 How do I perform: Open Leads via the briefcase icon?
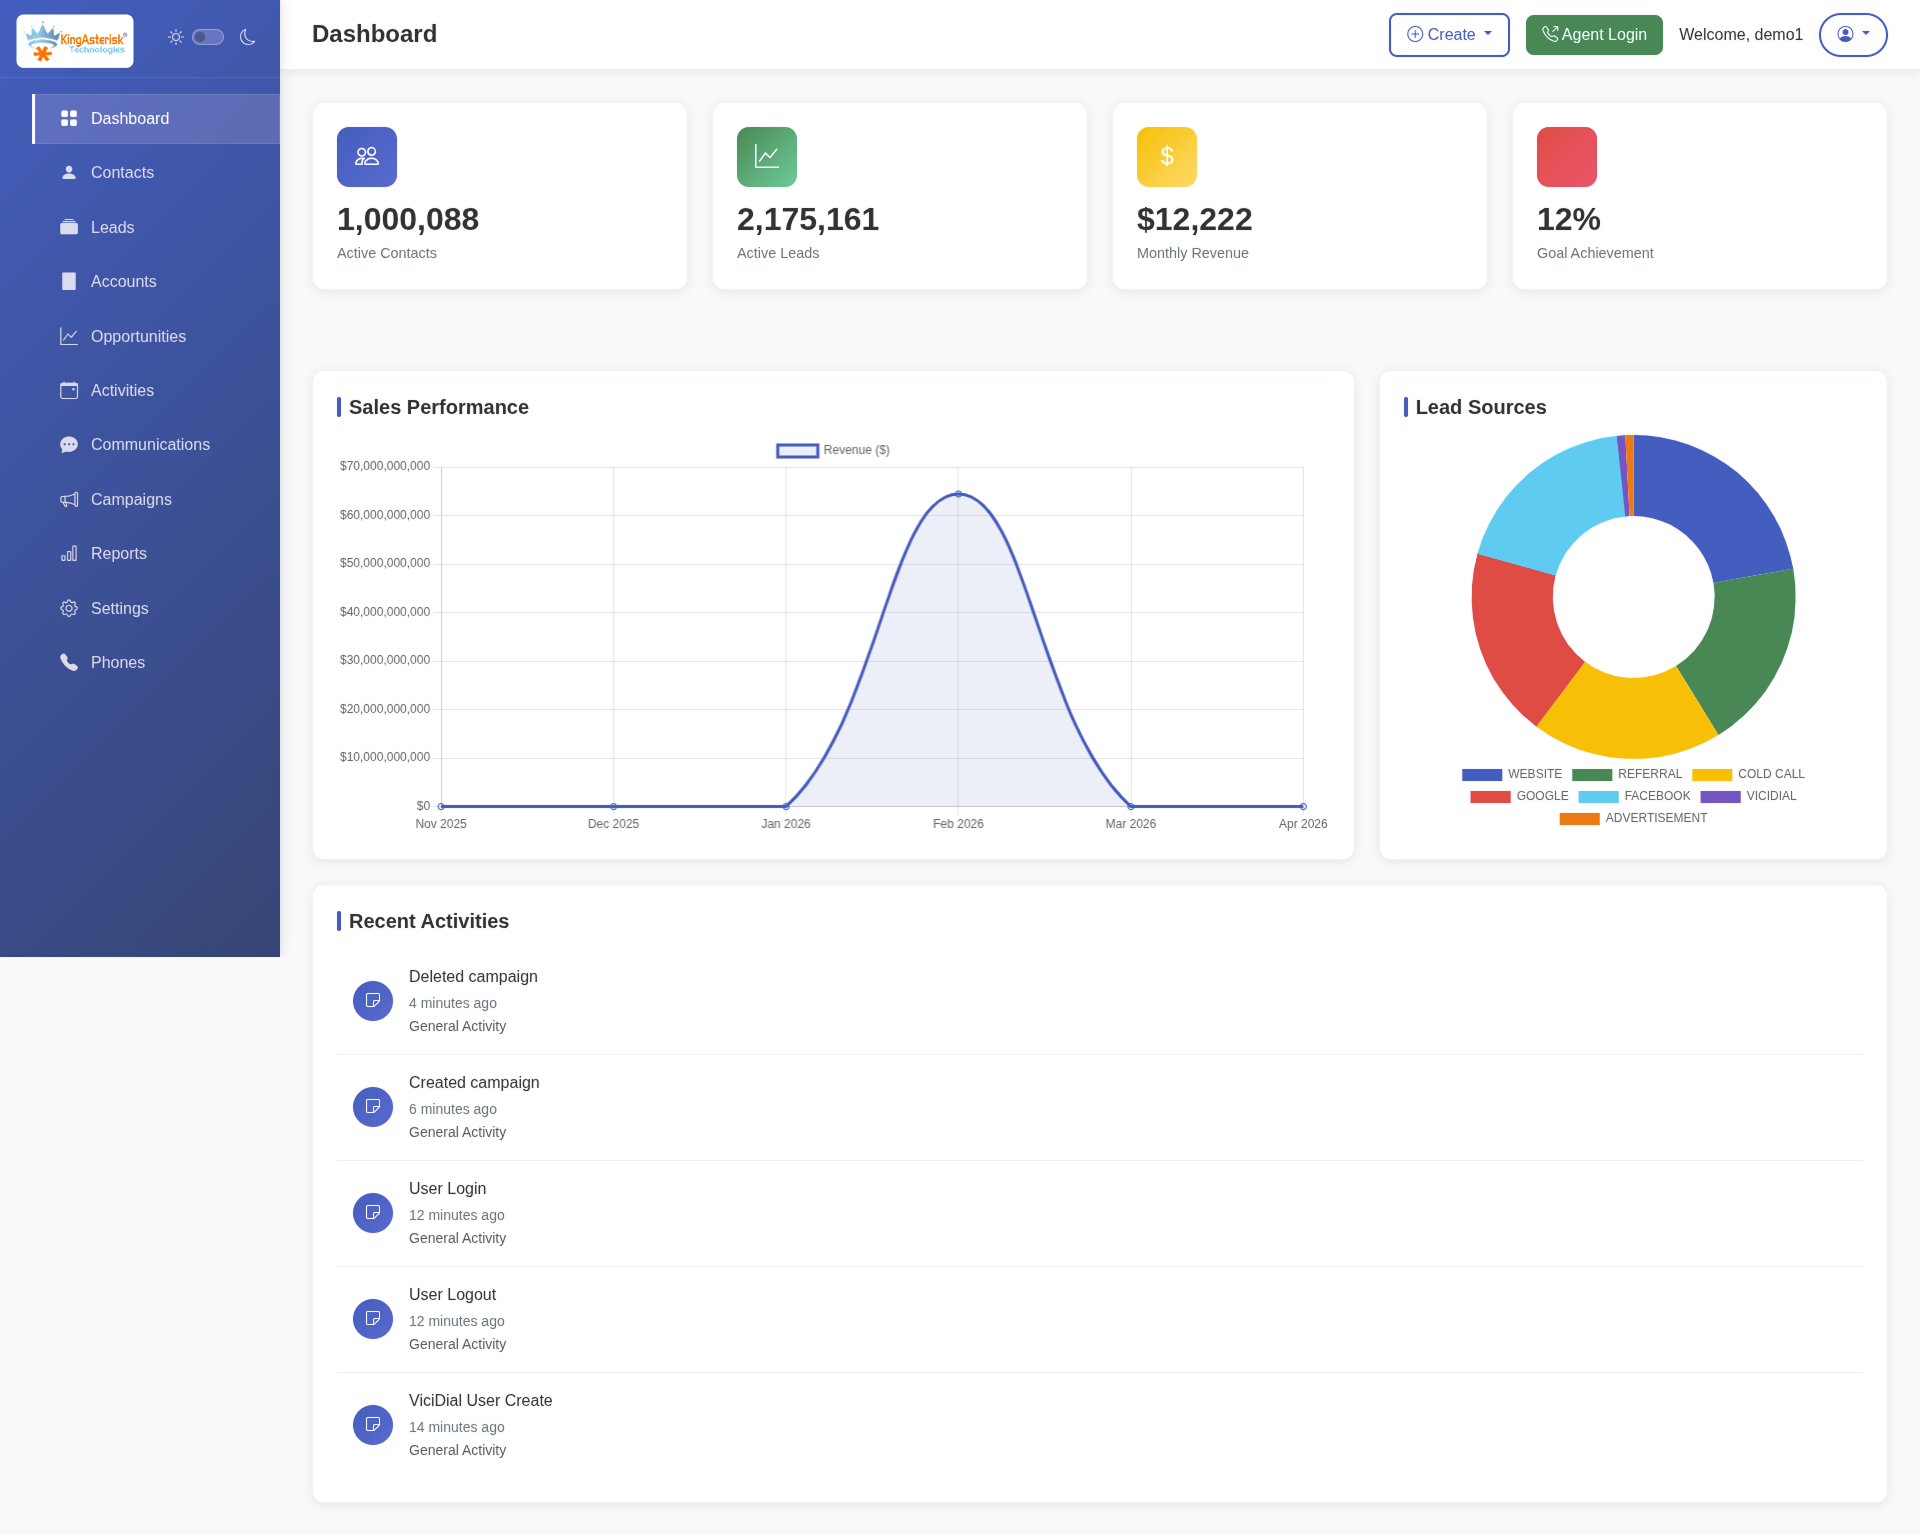pos(69,227)
